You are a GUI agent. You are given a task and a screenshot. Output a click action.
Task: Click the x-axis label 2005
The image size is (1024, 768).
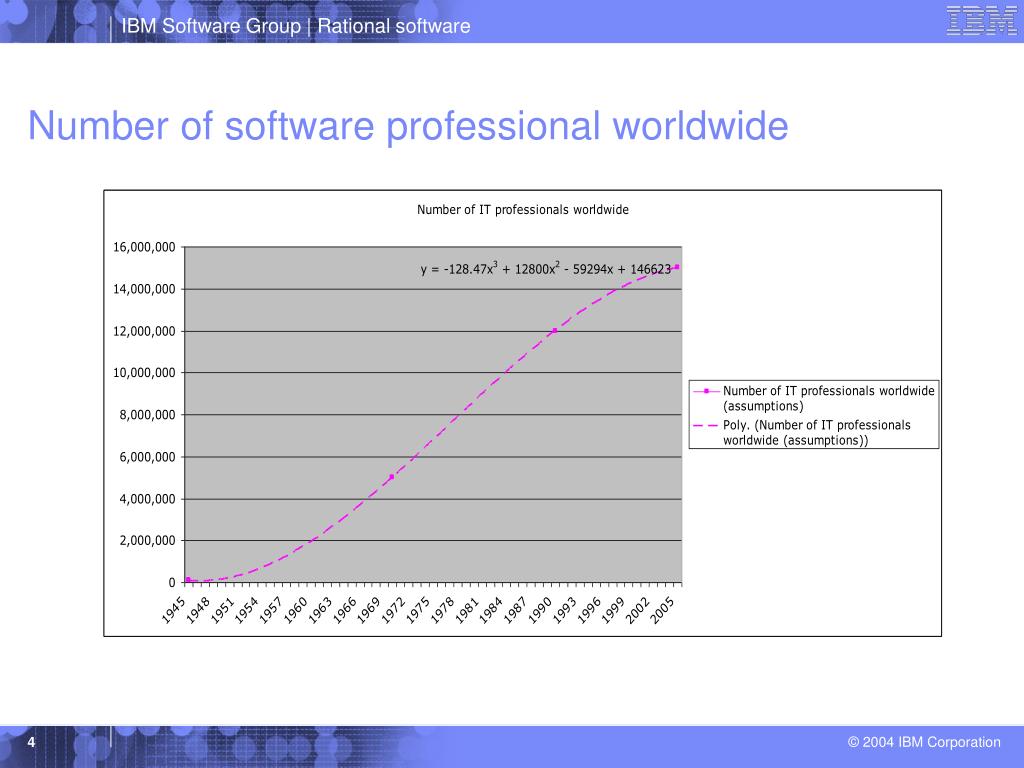(x=662, y=611)
